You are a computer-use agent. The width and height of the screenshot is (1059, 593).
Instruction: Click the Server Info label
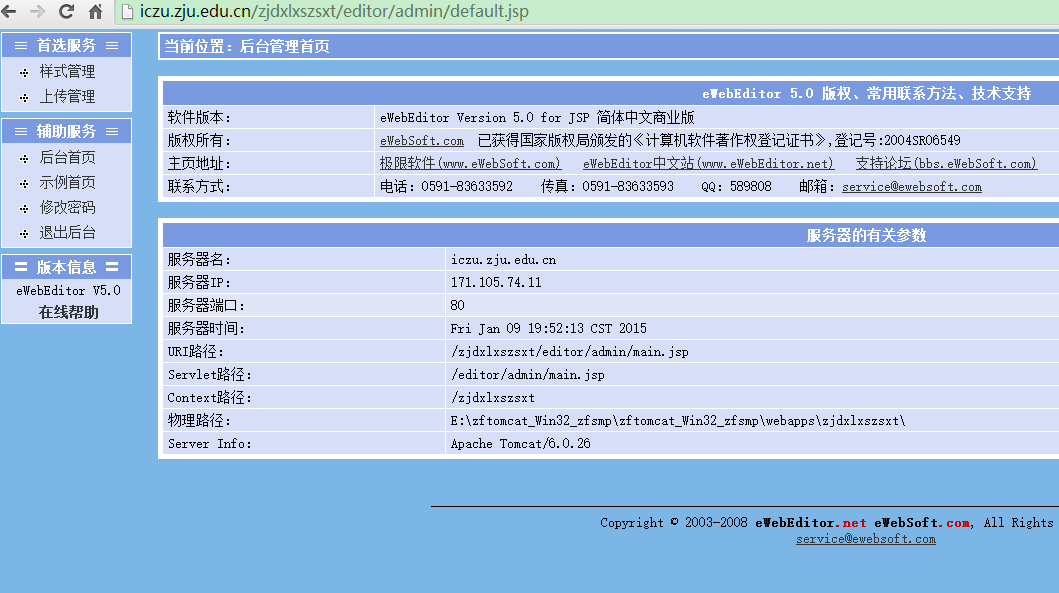(x=209, y=444)
